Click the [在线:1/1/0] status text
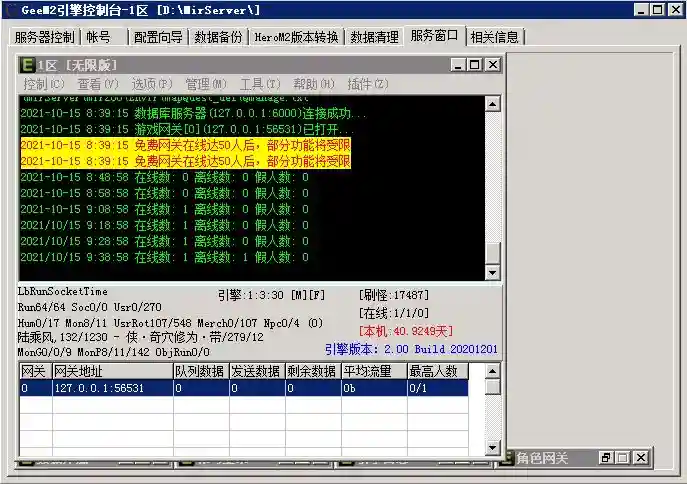This screenshot has height=484, width=687. point(394,313)
